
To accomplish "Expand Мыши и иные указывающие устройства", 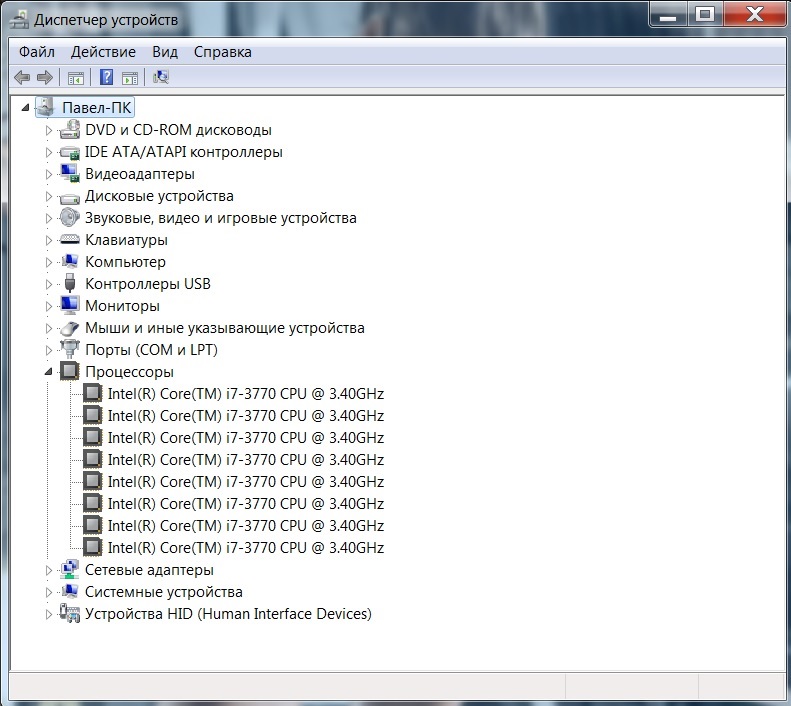I will (48, 328).
